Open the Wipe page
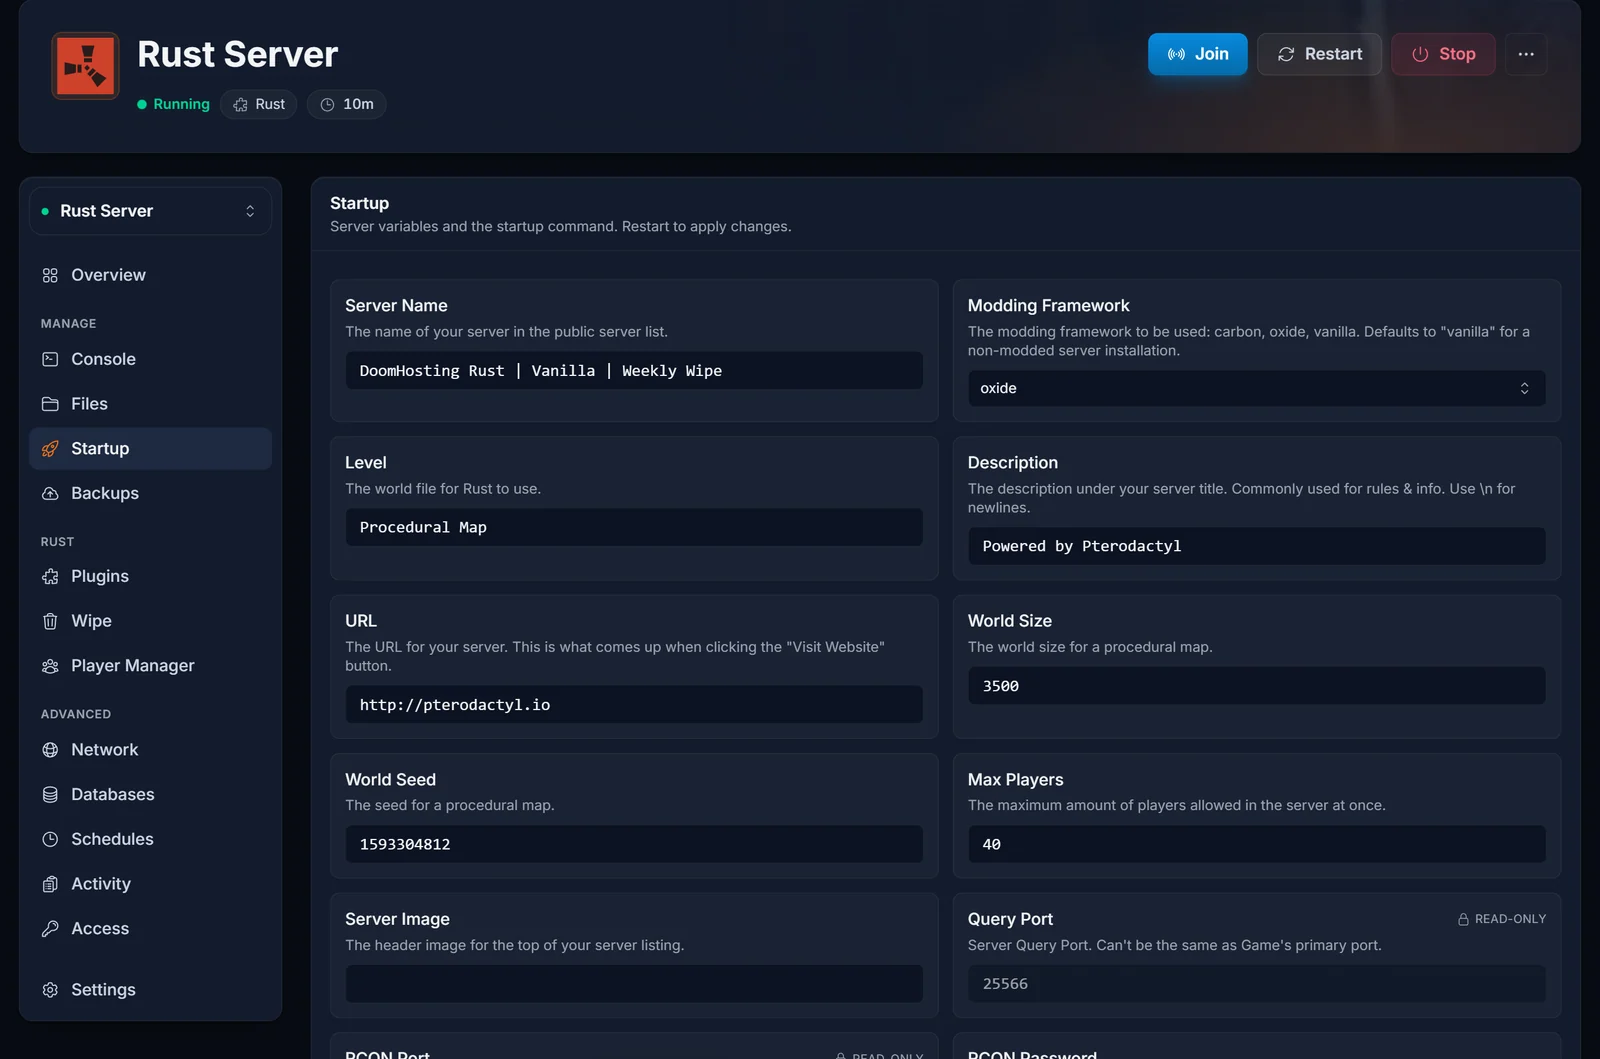1600x1059 pixels. point(150,621)
